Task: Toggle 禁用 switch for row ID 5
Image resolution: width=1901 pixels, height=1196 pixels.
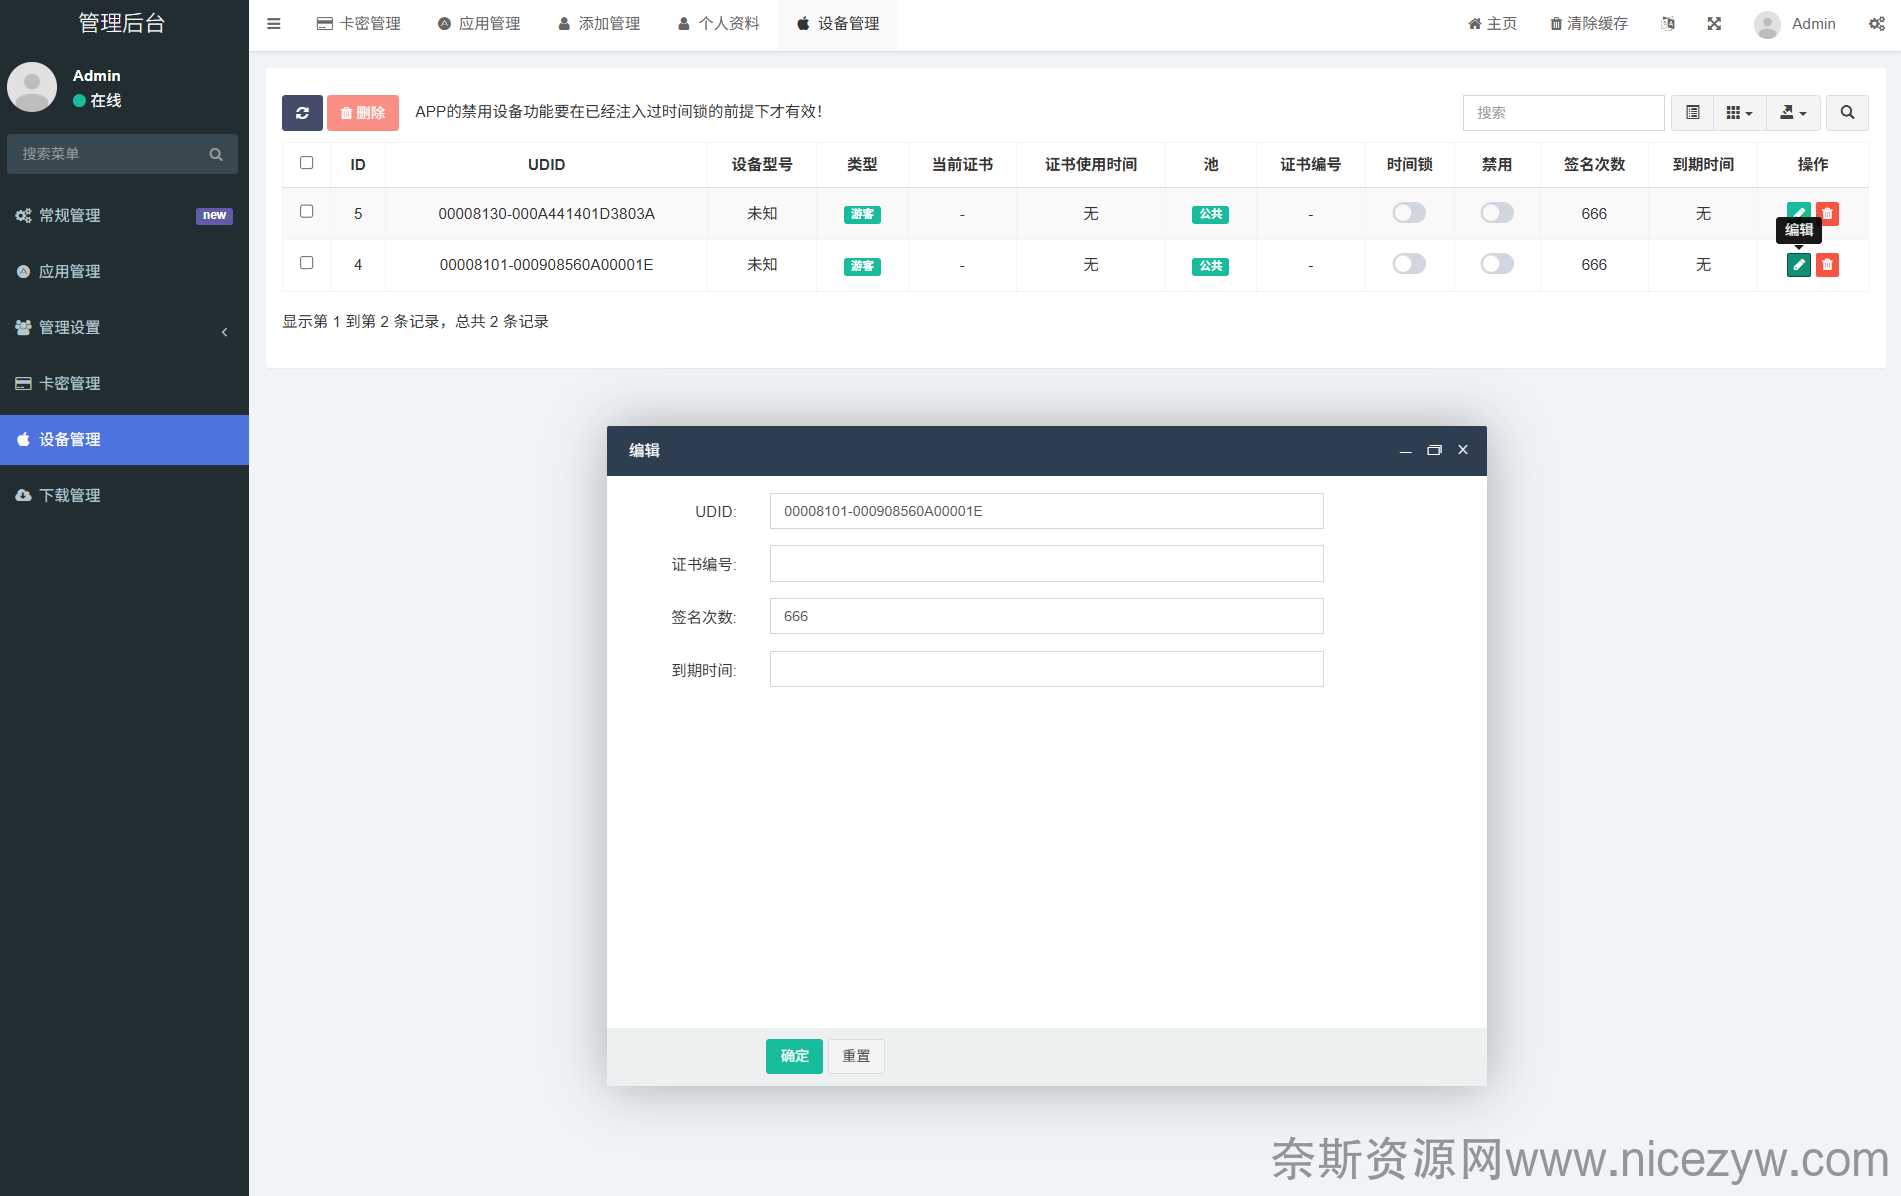Action: tap(1497, 213)
